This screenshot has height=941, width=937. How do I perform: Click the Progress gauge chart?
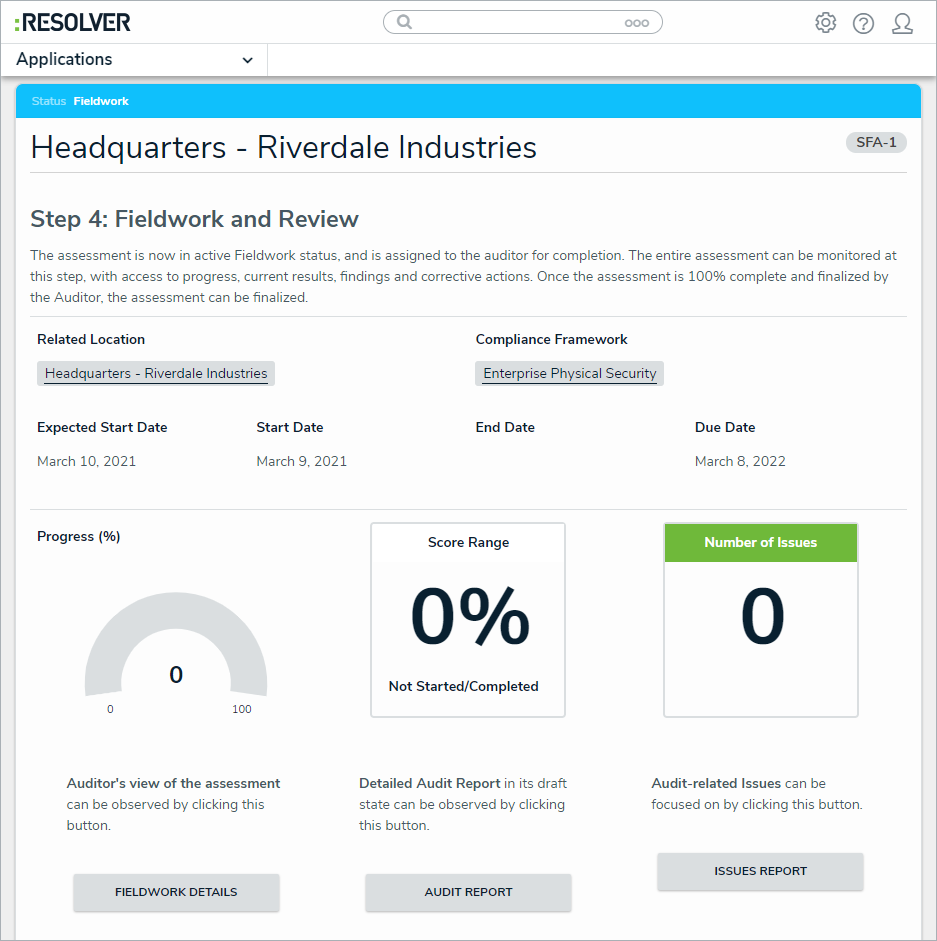click(176, 650)
